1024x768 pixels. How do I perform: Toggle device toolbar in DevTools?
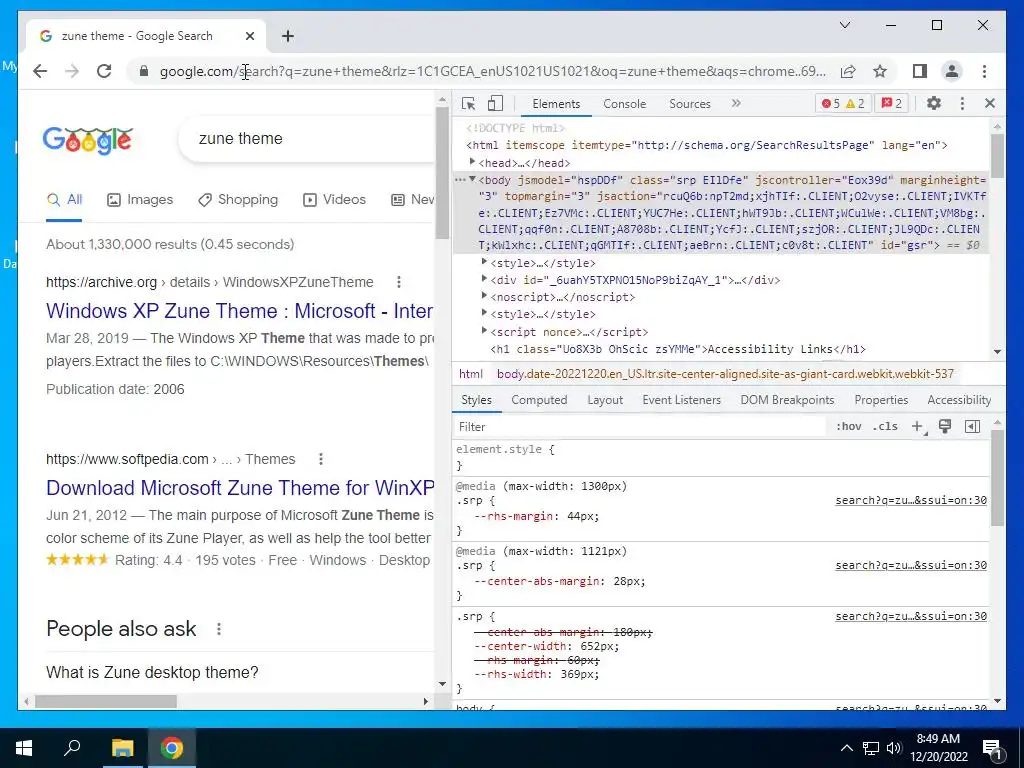[x=496, y=103]
